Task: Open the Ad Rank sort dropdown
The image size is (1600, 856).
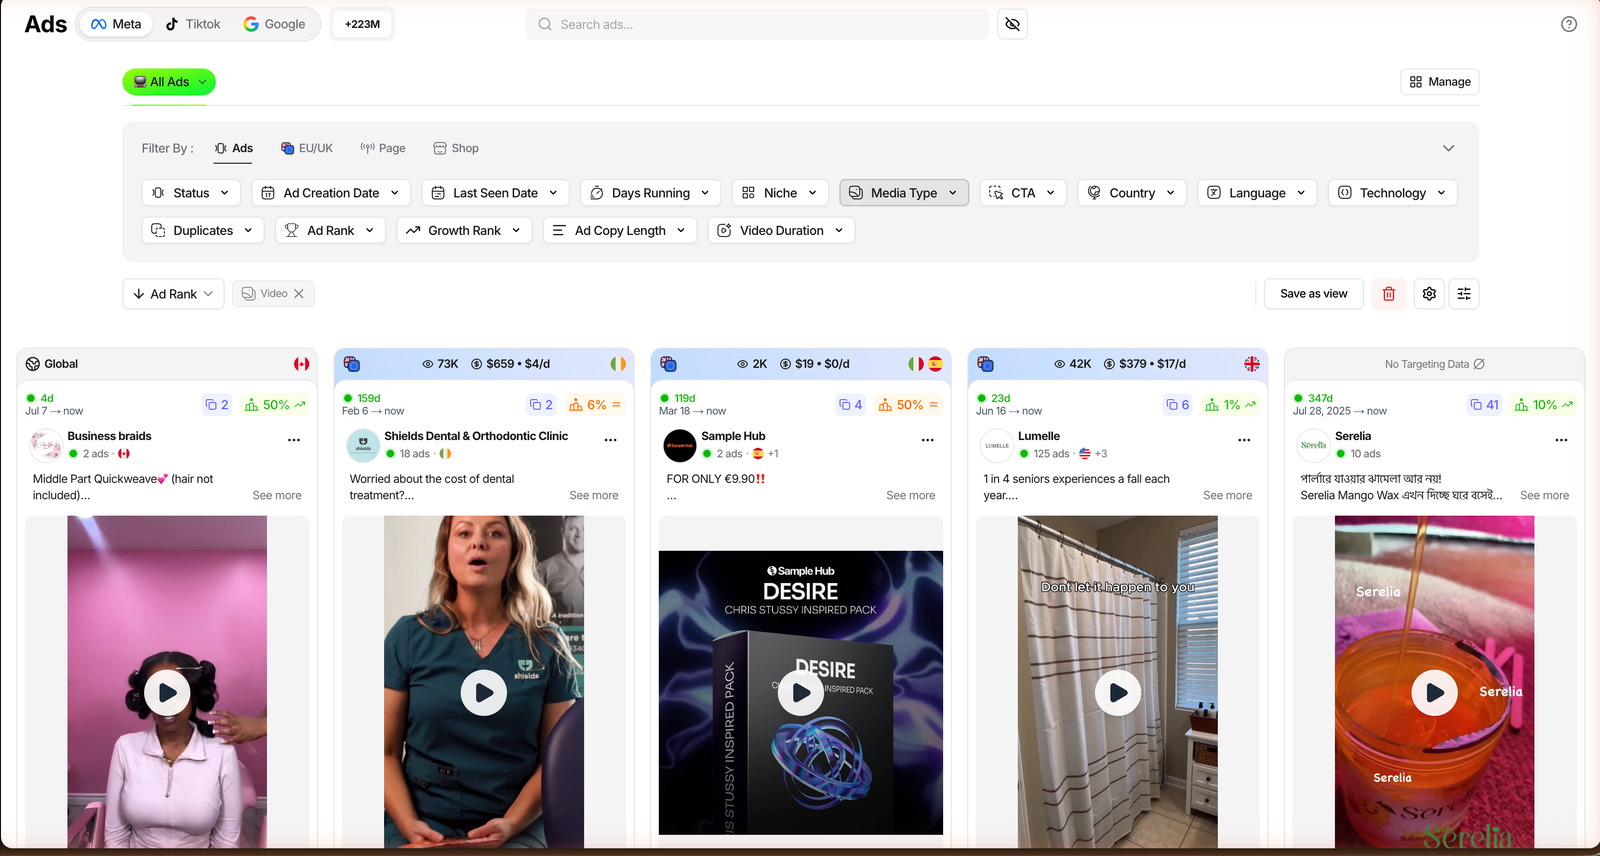Action: coord(173,294)
